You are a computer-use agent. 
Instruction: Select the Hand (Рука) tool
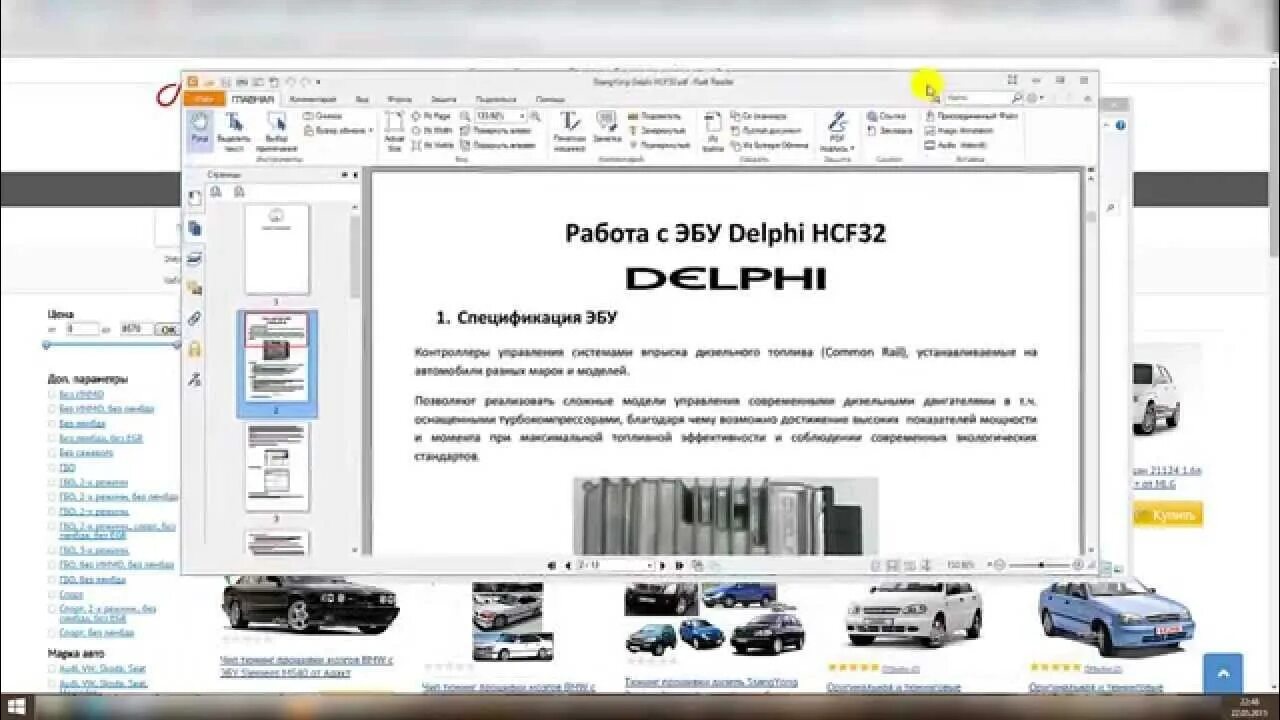[200, 130]
